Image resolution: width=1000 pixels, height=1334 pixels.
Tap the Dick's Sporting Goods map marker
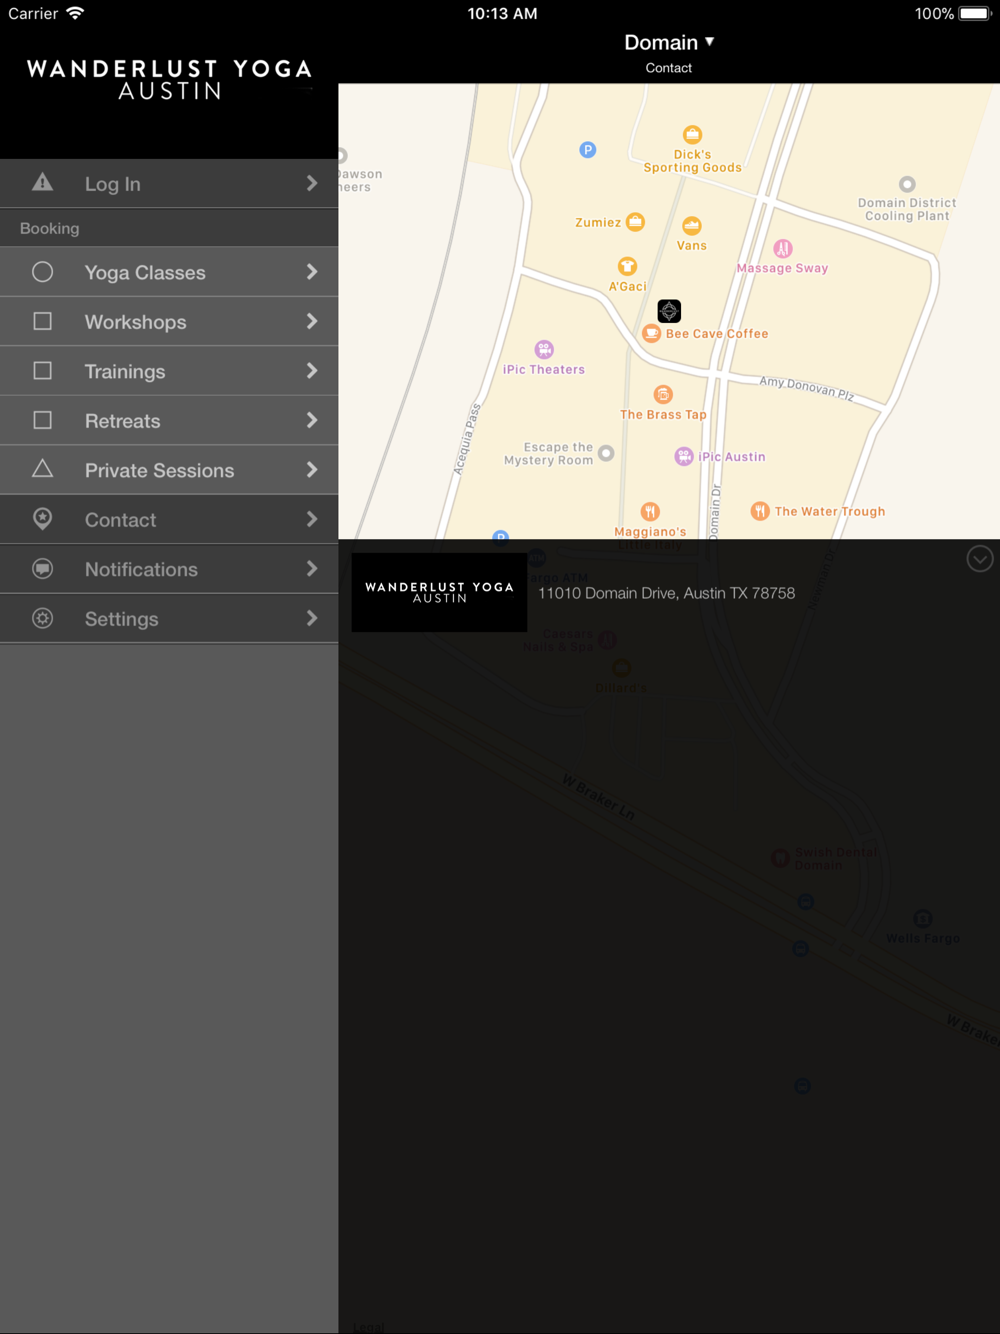click(x=692, y=134)
